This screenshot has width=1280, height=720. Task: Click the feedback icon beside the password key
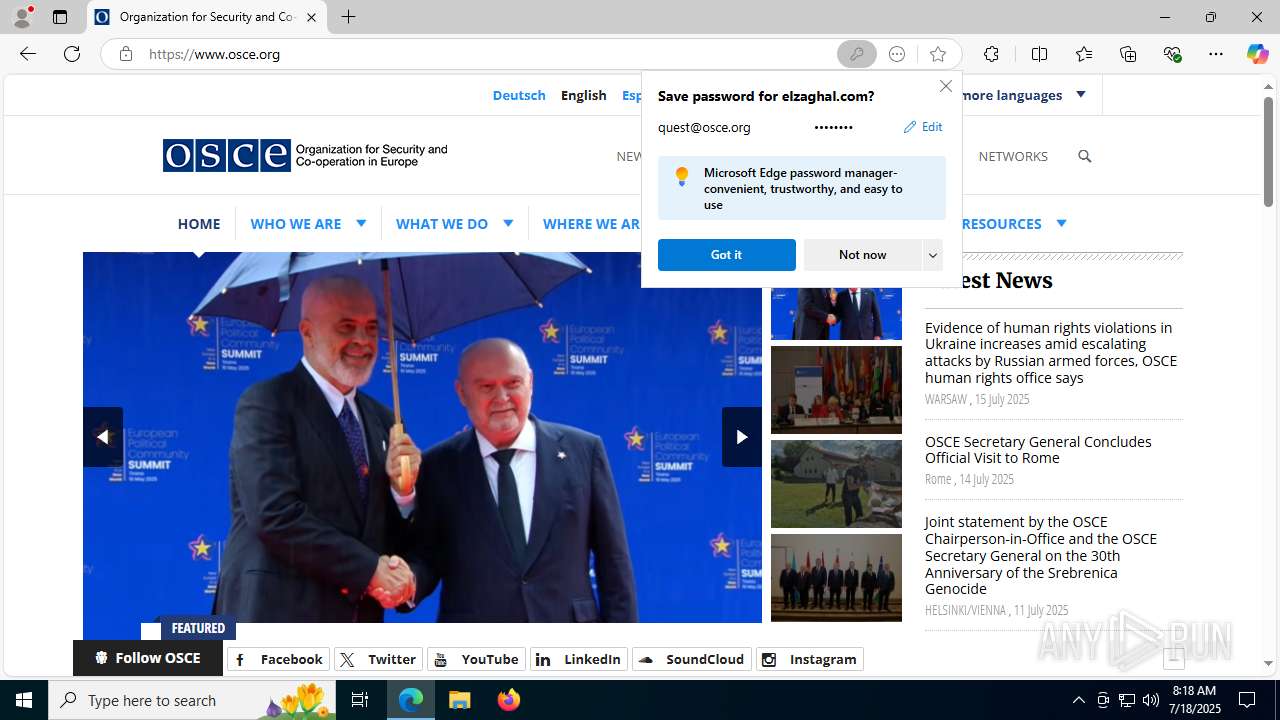pos(897,54)
